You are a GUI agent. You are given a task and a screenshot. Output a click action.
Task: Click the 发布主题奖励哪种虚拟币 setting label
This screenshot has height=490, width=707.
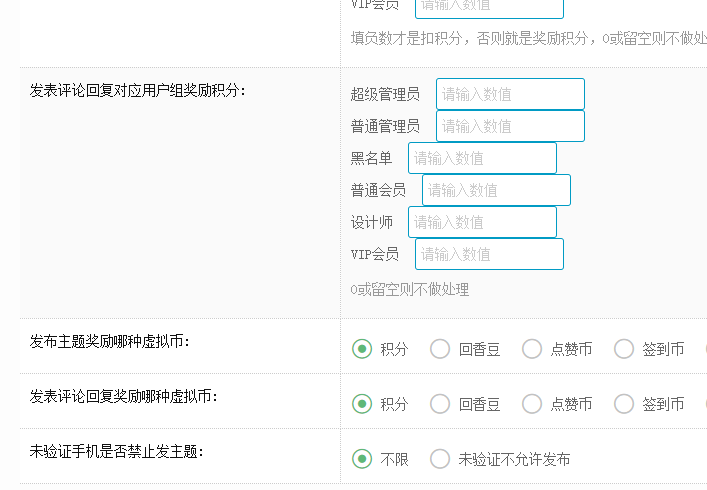(110, 342)
